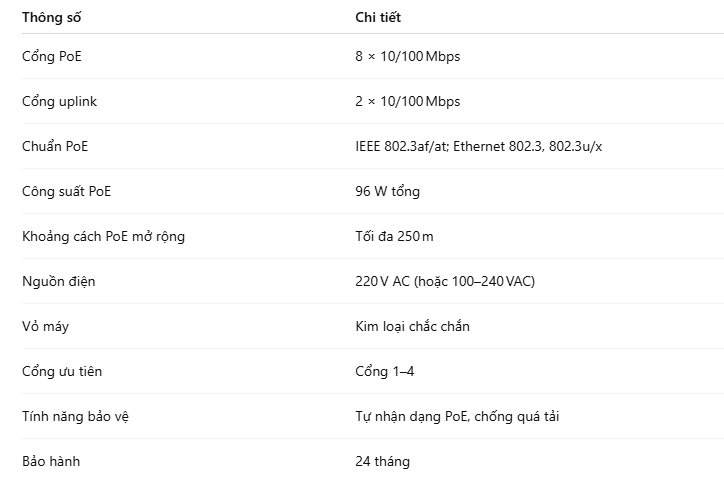Select the "Cổng uplink" label
This screenshot has width=724, height=488.
[x=59, y=101]
